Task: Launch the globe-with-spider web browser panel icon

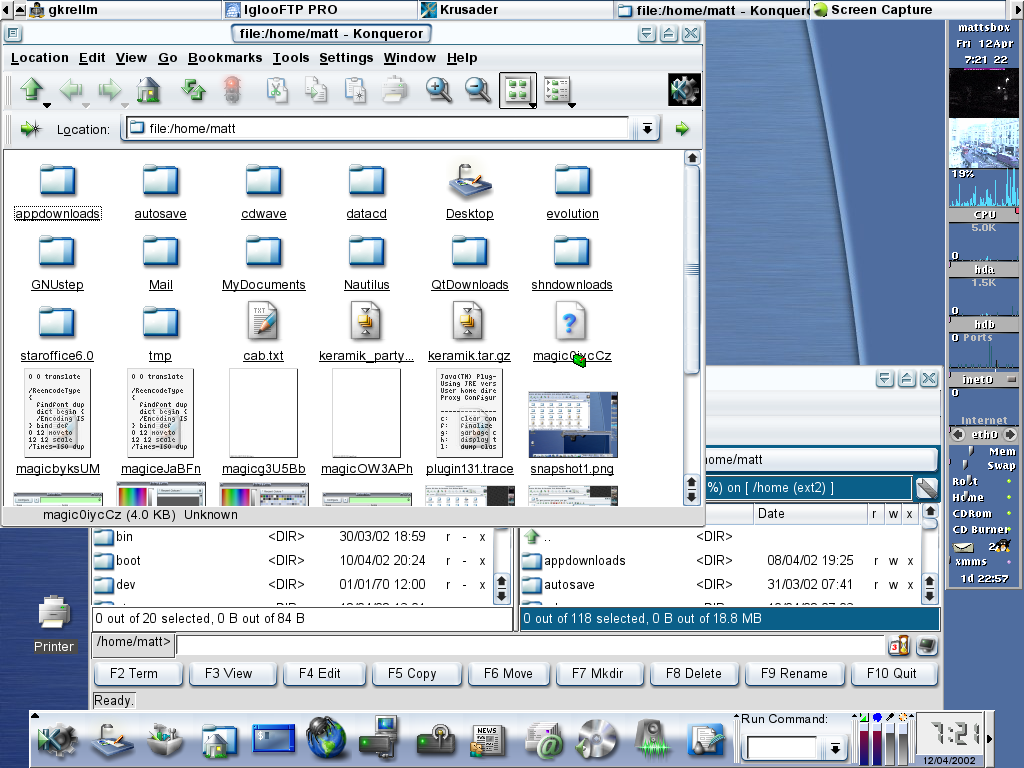Action: 327,738
